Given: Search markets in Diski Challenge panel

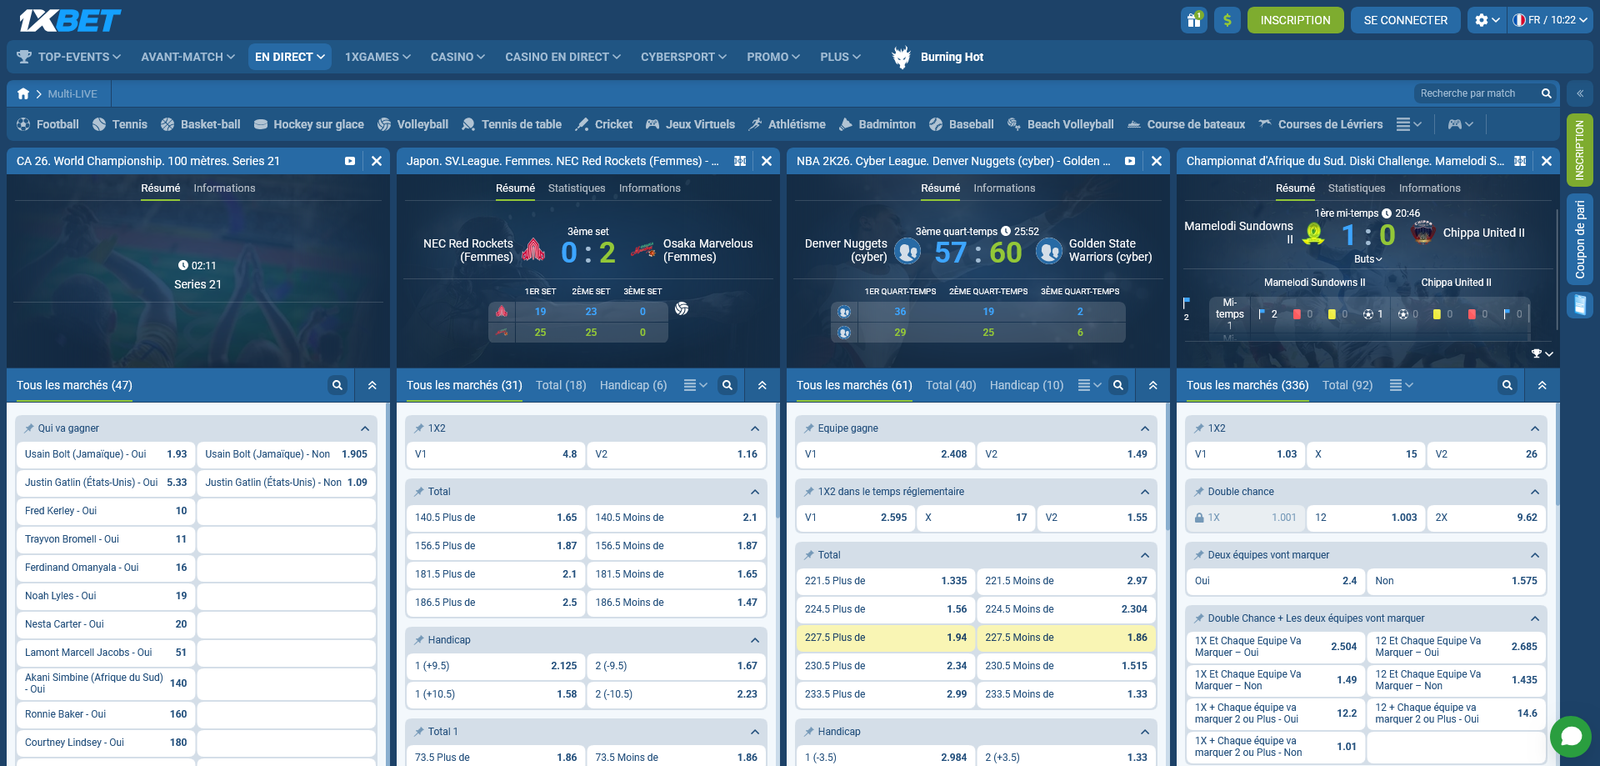Looking at the screenshot, I should click(x=1507, y=385).
